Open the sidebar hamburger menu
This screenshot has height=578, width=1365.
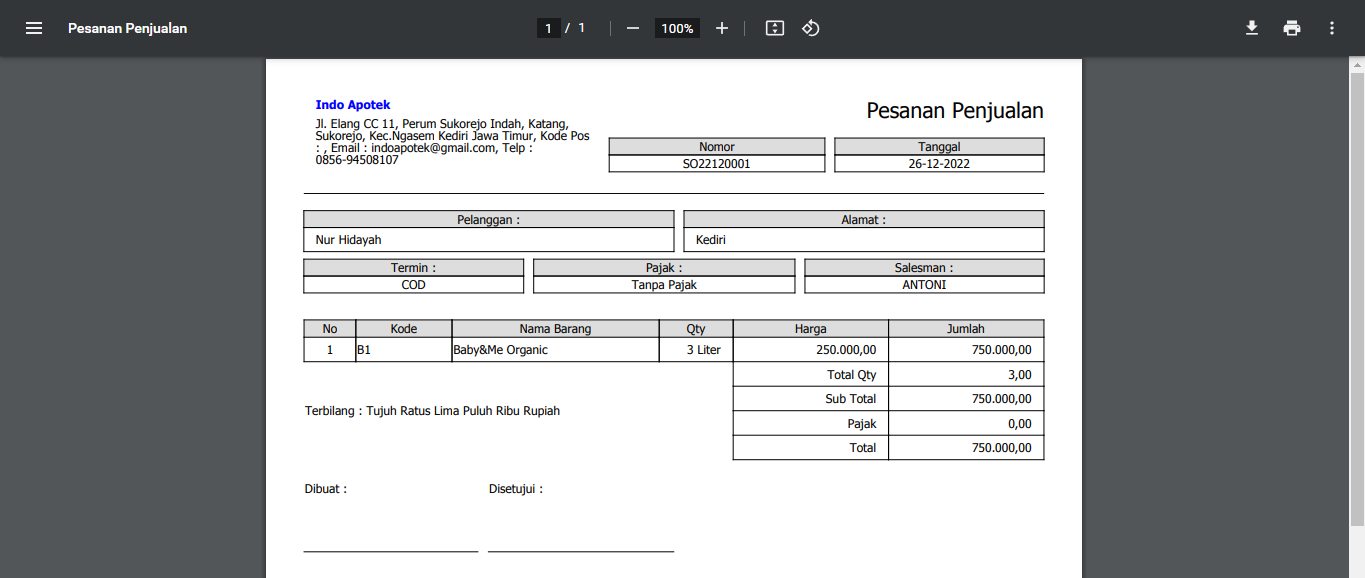tap(34, 28)
